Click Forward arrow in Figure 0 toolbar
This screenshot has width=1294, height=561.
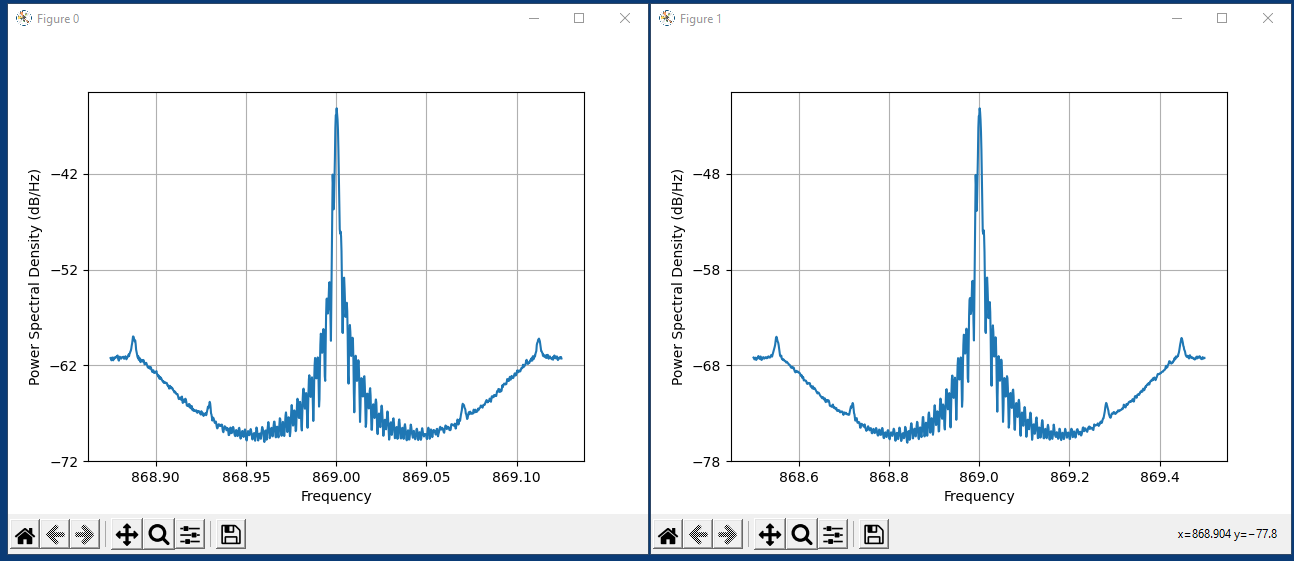click(84, 535)
